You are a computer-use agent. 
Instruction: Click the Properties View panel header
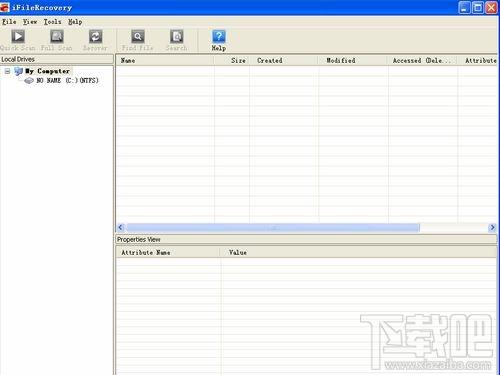pyautogui.click(x=306, y=239)
